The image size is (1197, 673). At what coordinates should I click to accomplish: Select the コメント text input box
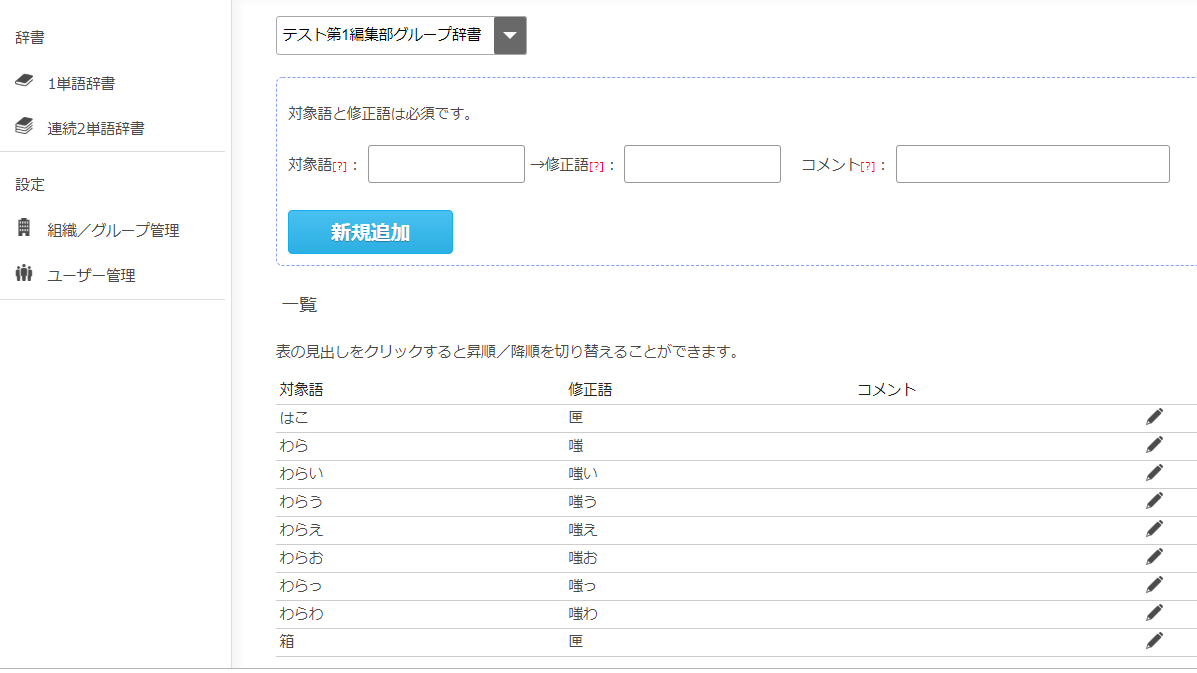[x=1032, y=164]
